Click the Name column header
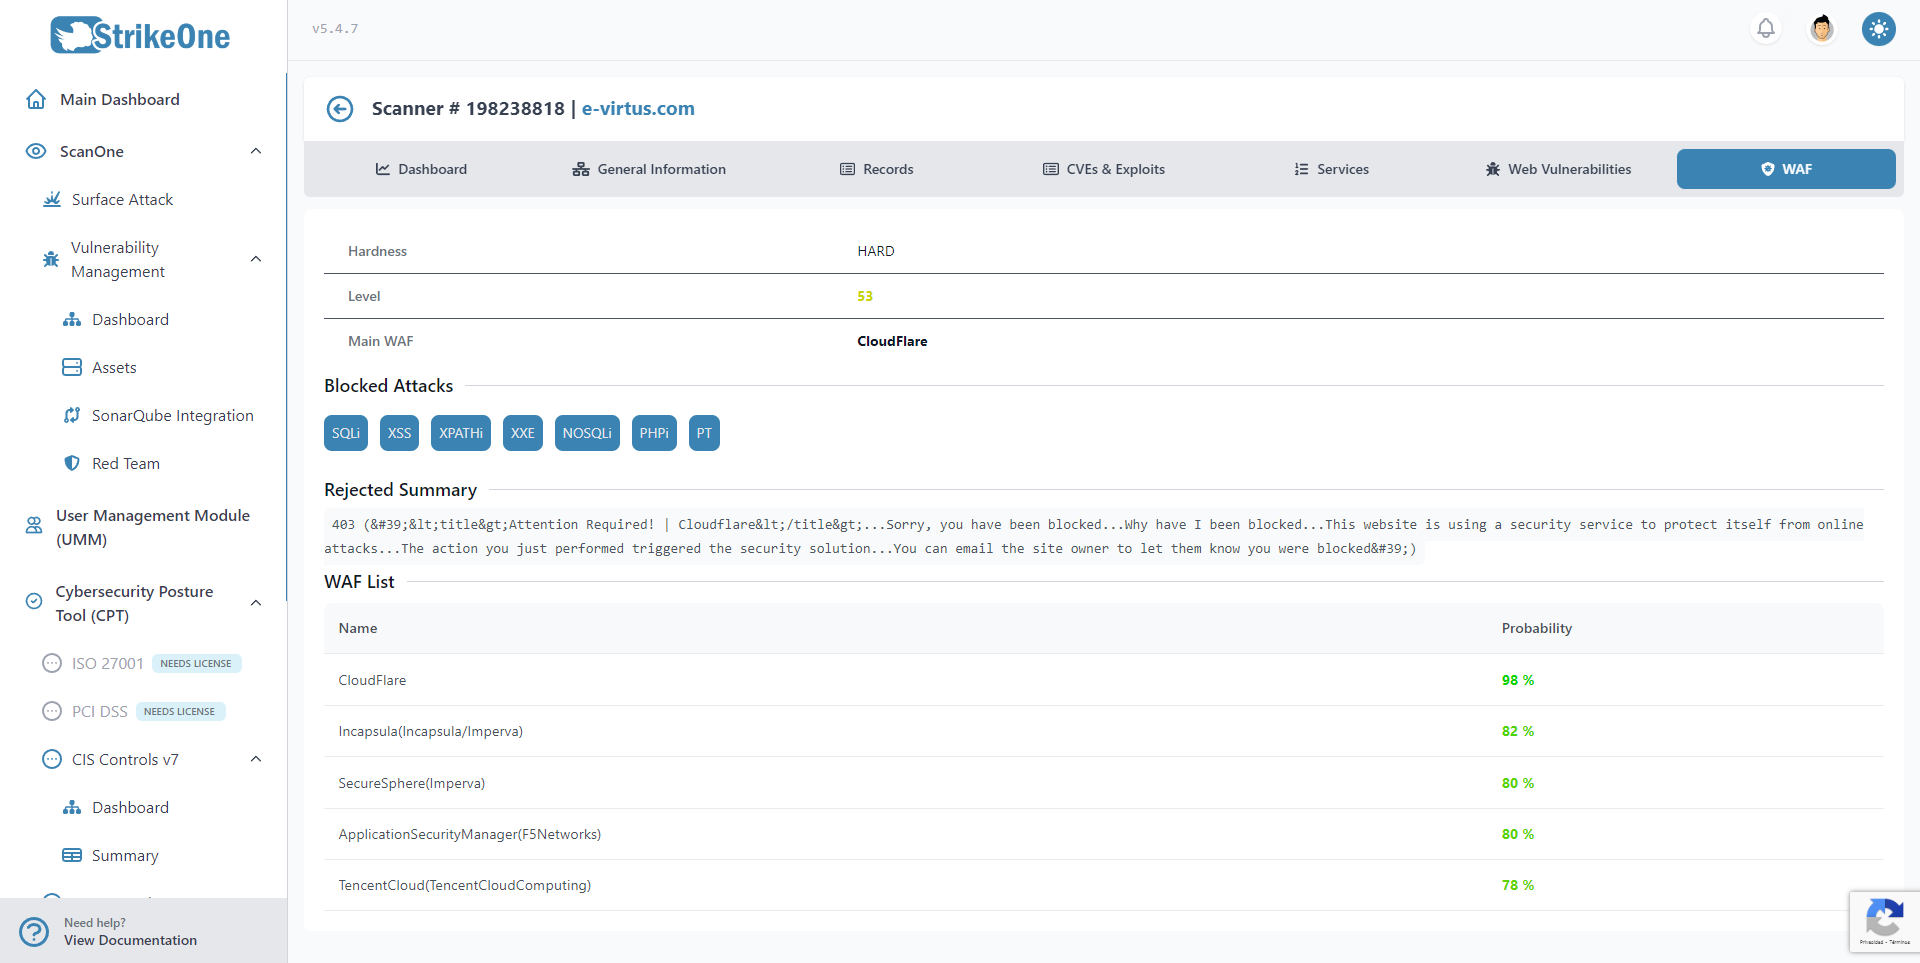This screenshot has width=1920, height=963. pos(358,628)
